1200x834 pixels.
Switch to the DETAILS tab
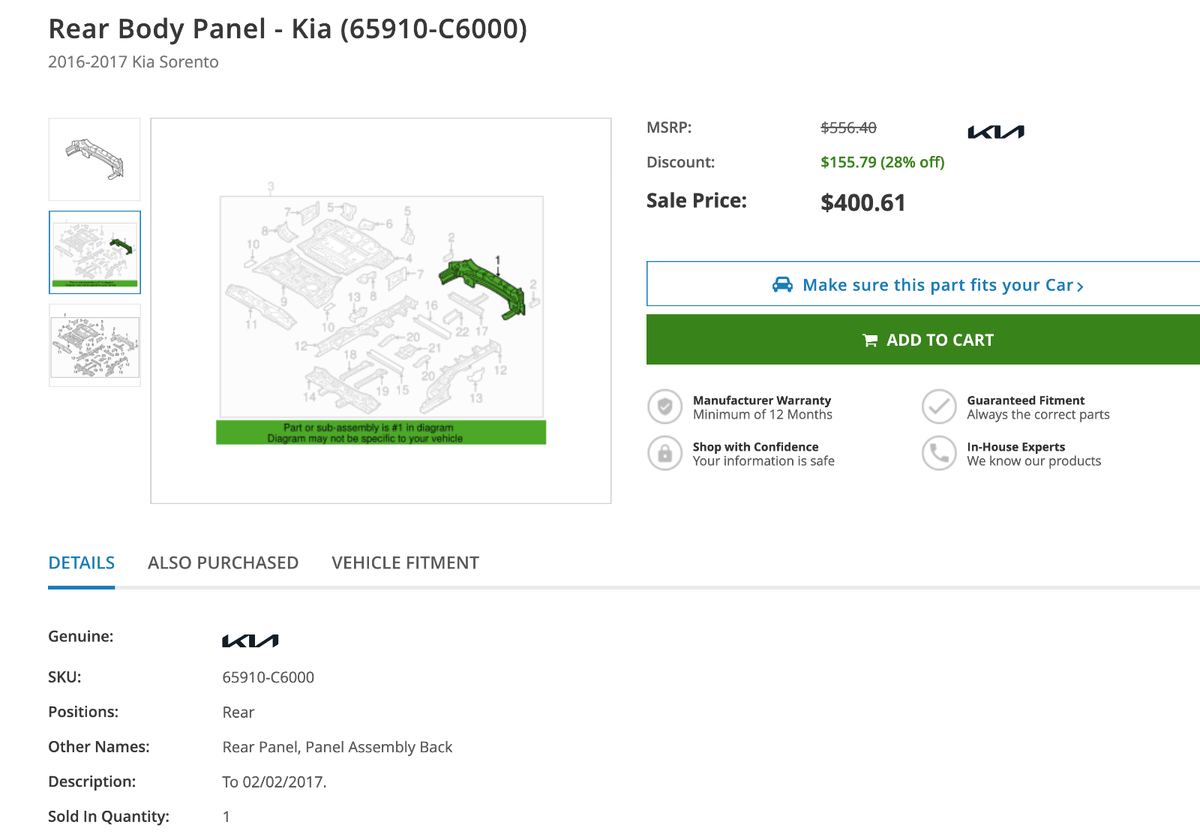(x=81, y=563)
